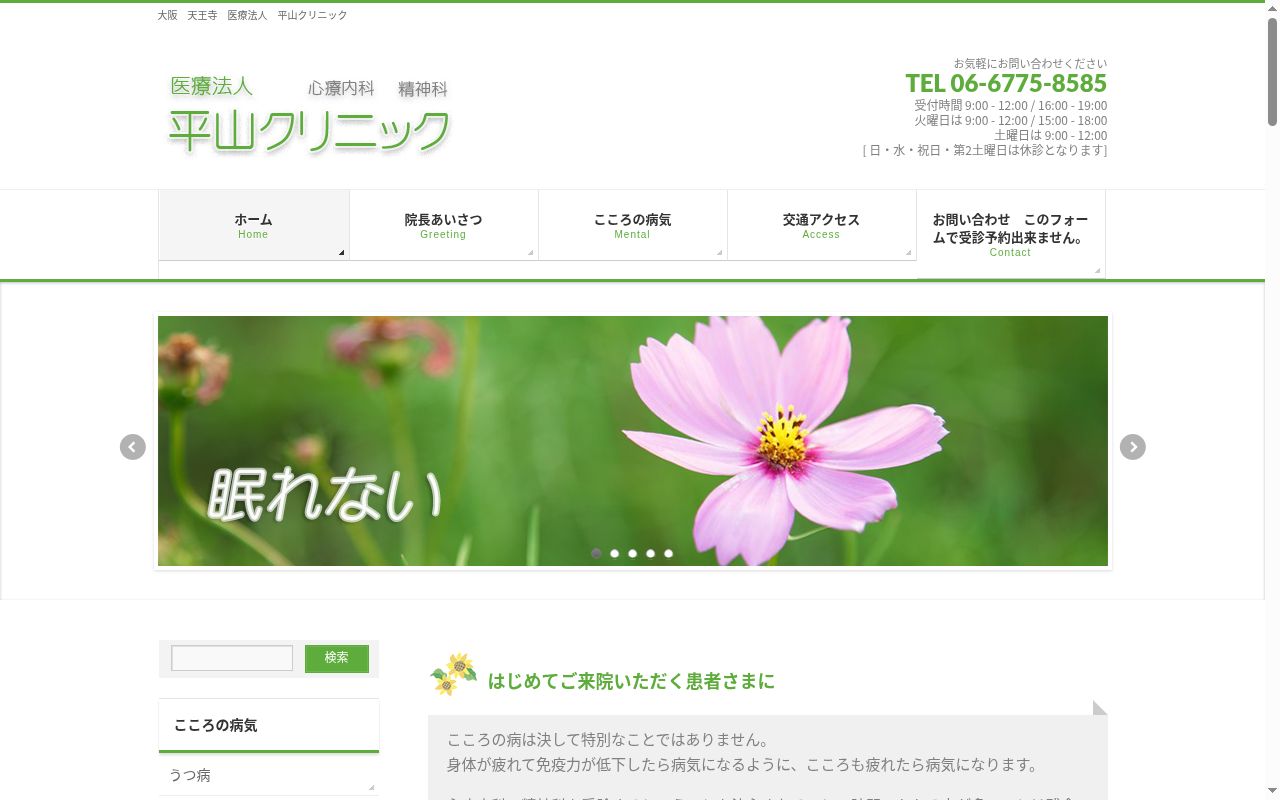
Task: Open the 交通アクセス Access menu
Action: tap(822, 225)
